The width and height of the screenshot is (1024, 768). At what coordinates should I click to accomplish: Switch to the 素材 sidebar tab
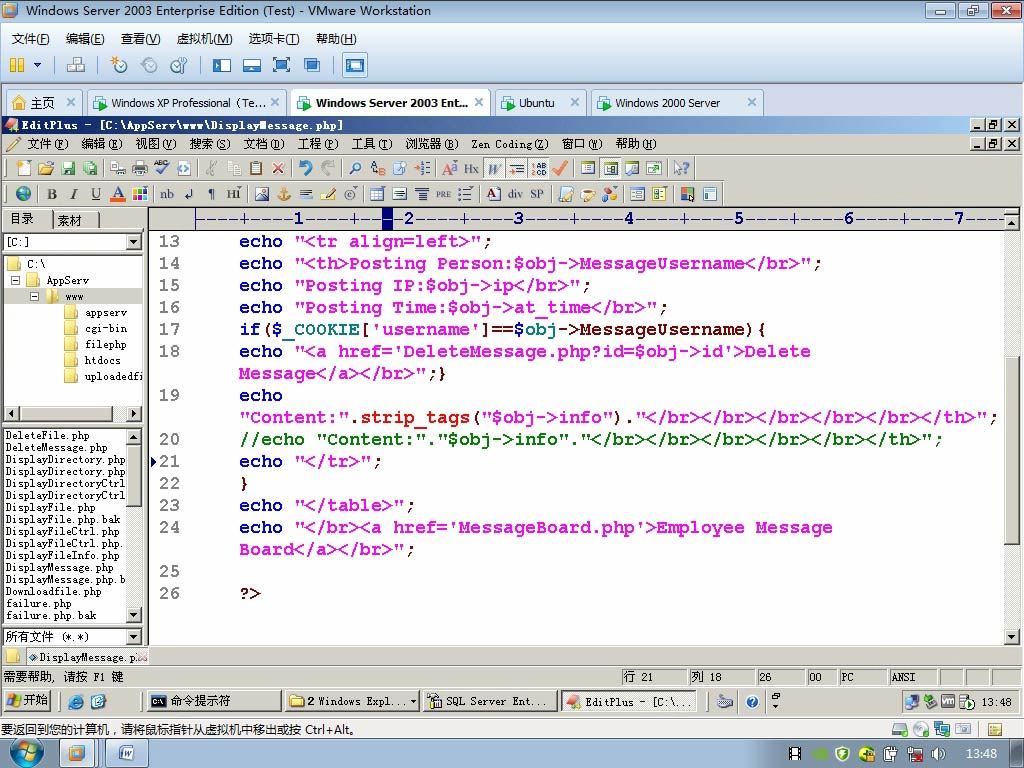pyautogui.click(x=69, y=220)
